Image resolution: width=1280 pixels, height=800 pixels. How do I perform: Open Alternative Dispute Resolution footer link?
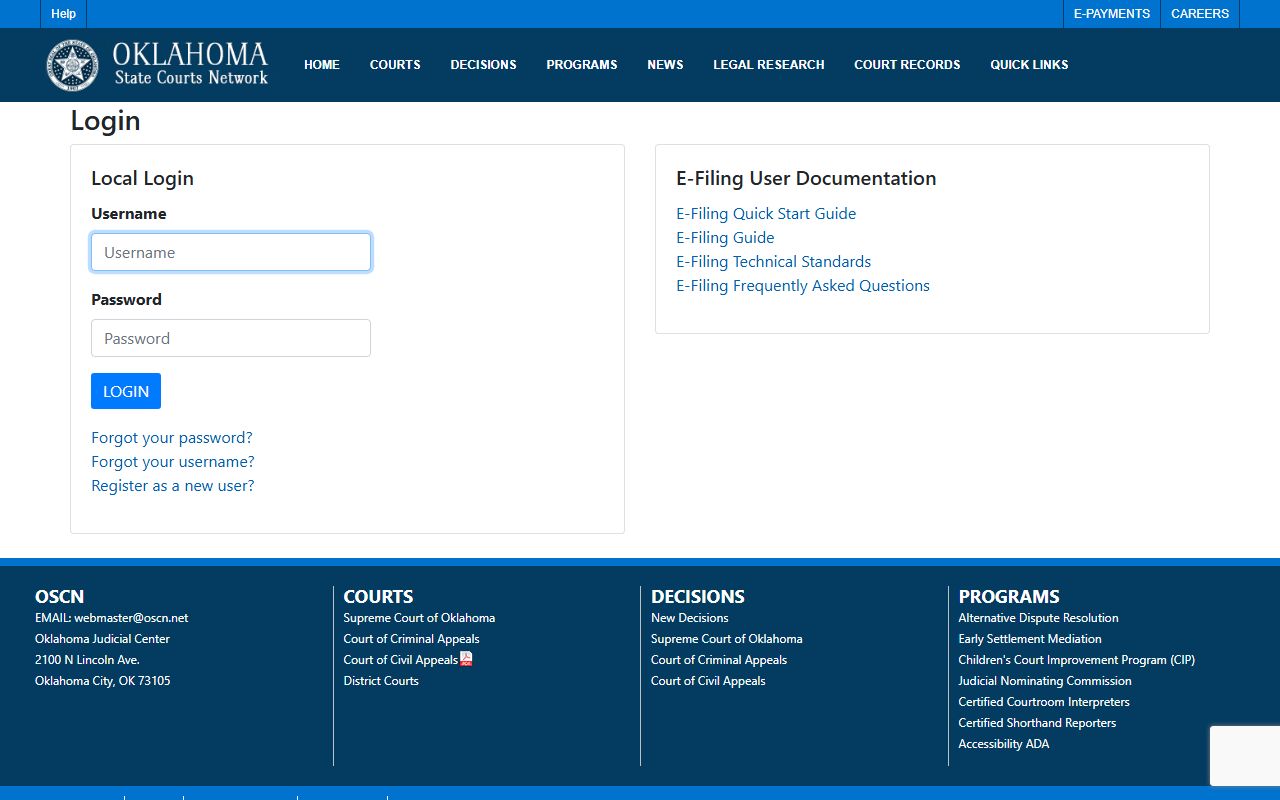(x=1038, y=618)
